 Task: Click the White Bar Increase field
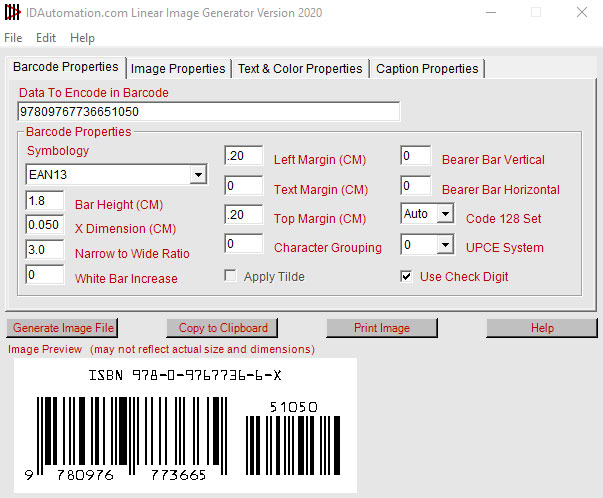tap(45, 275)
